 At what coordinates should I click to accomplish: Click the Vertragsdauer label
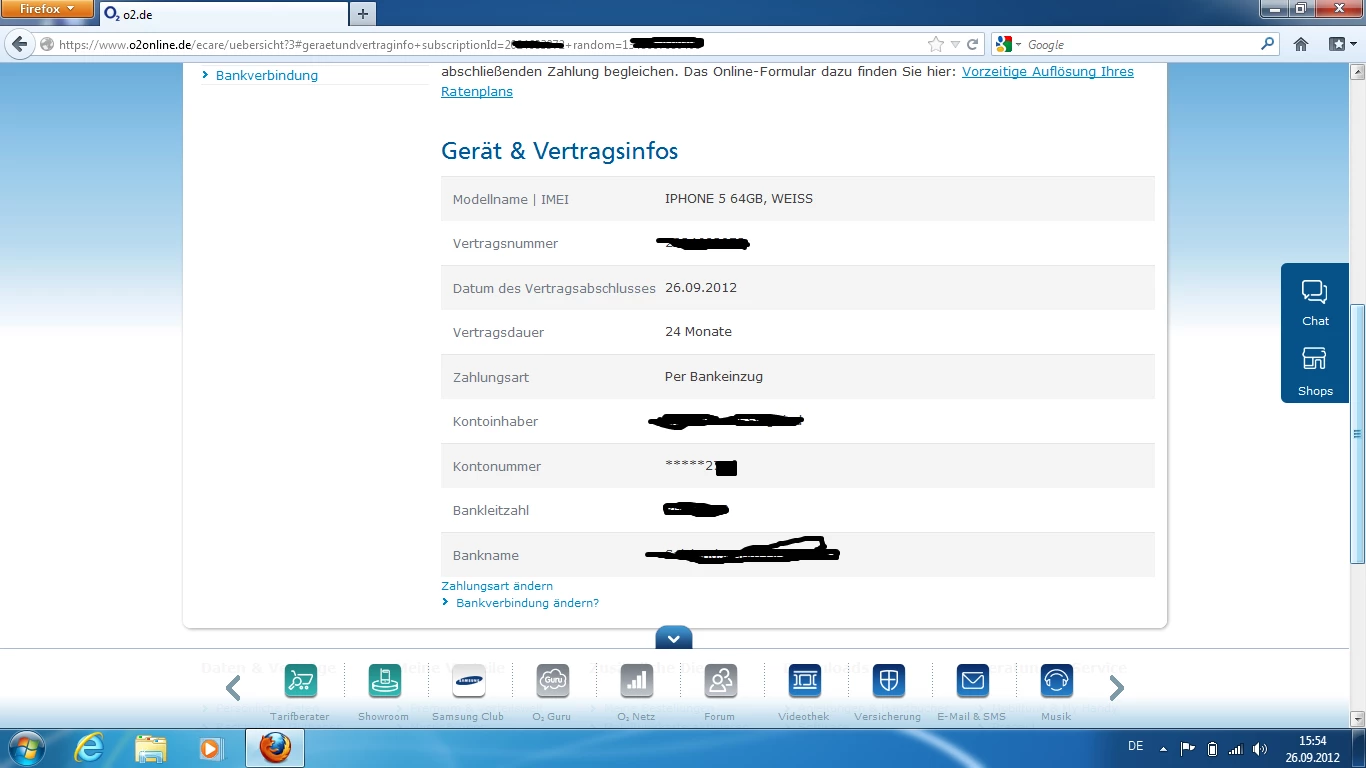pos(498,332)
